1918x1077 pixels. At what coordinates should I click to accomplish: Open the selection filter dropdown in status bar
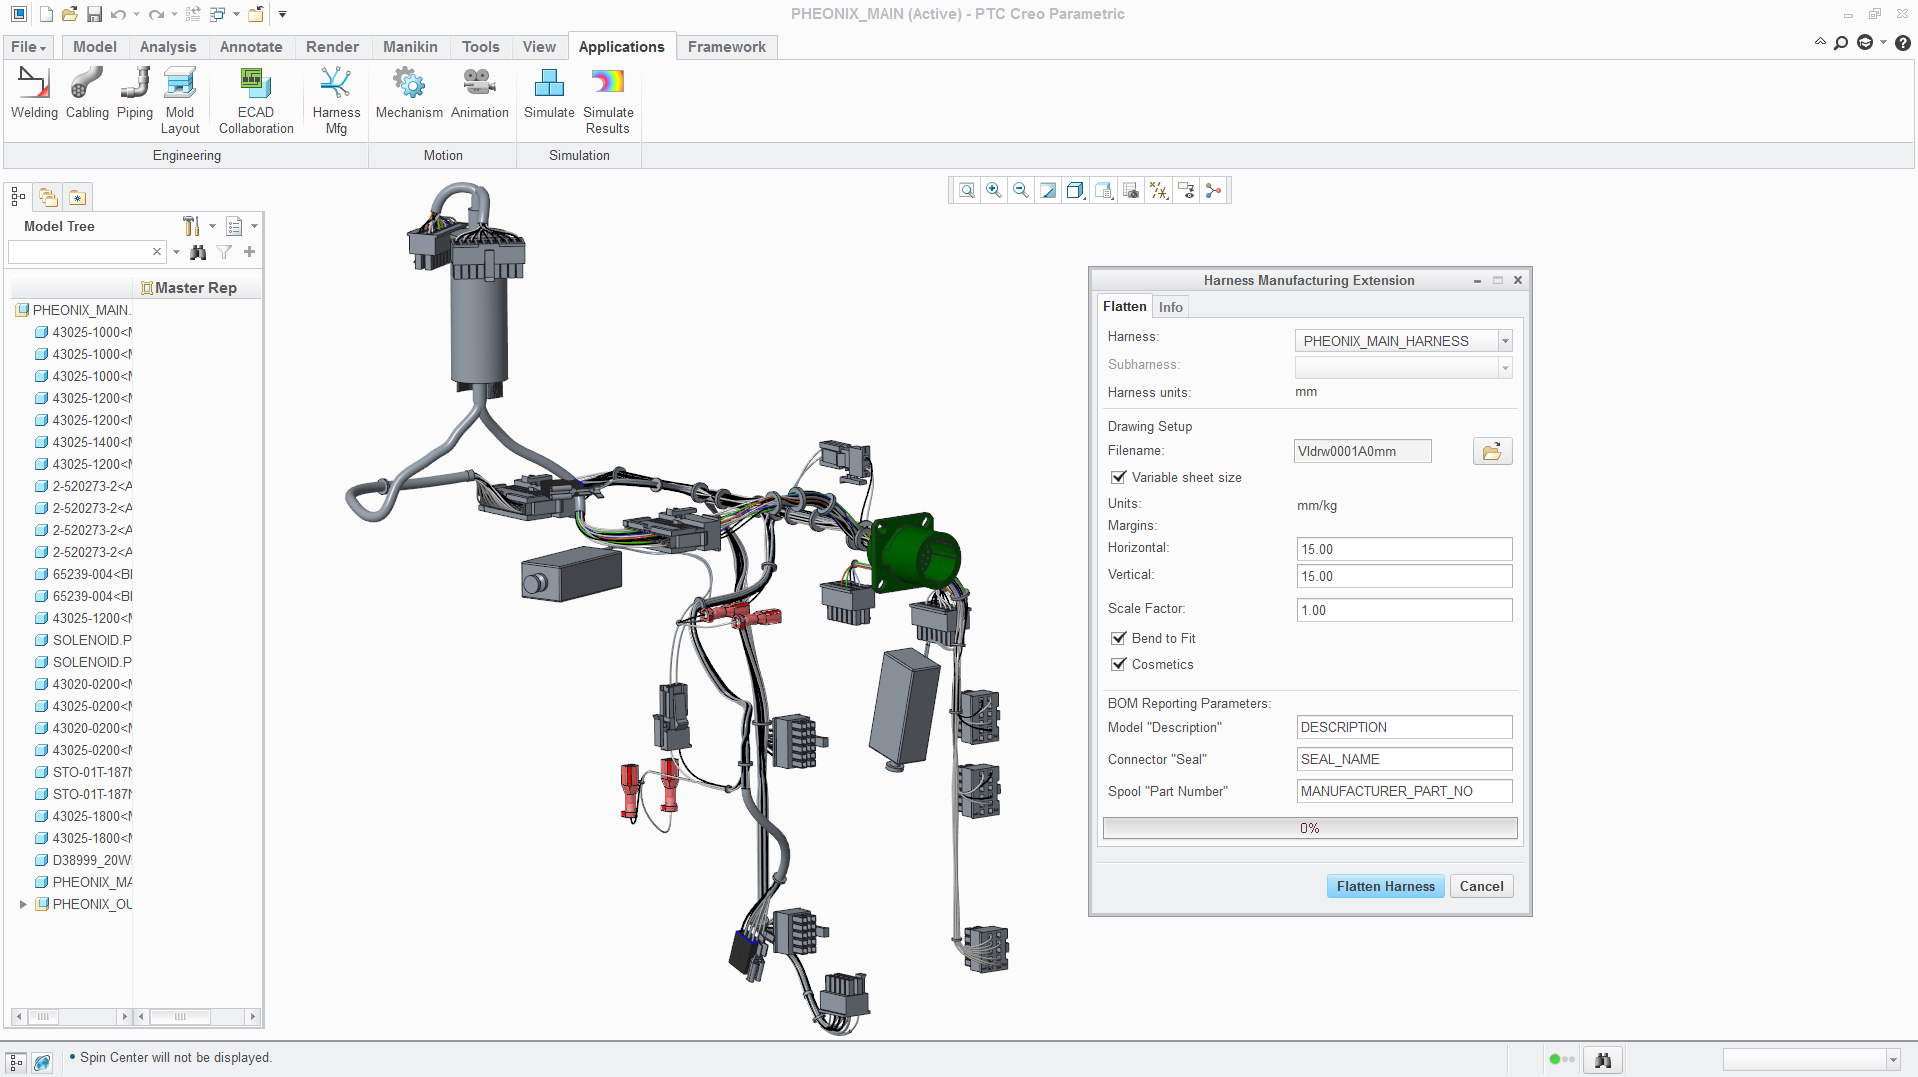pyautogui.click(x=1892, y=1060)
